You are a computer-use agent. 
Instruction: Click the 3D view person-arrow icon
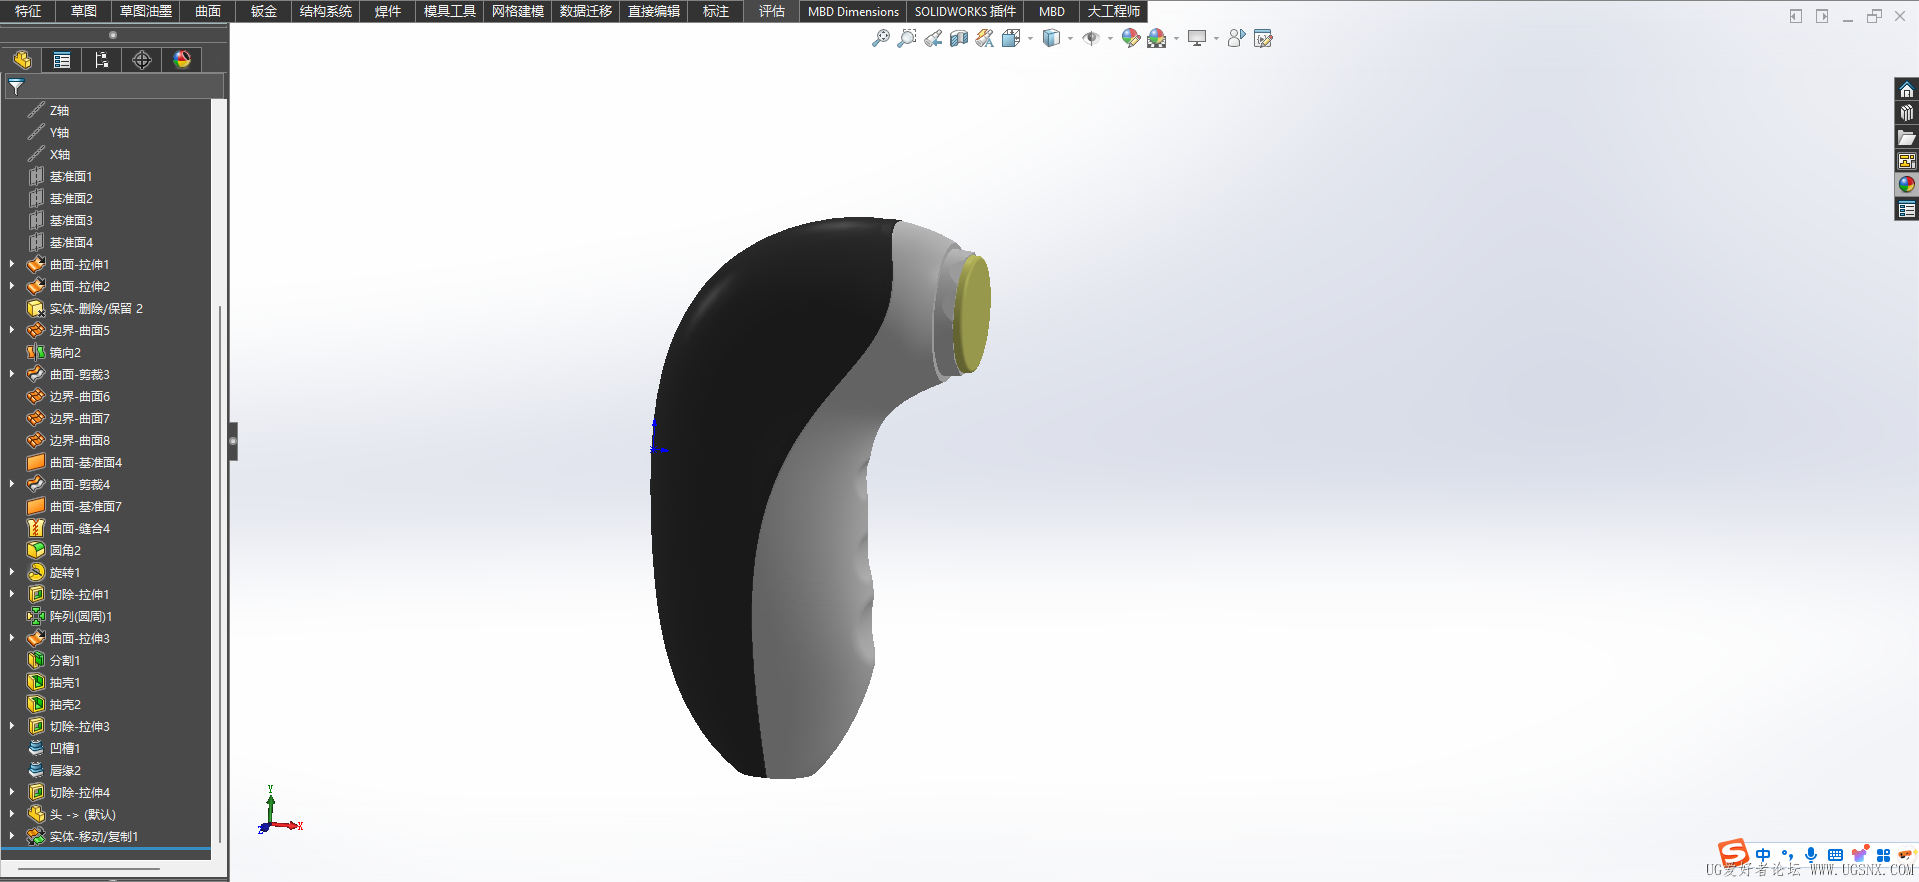1237,38
